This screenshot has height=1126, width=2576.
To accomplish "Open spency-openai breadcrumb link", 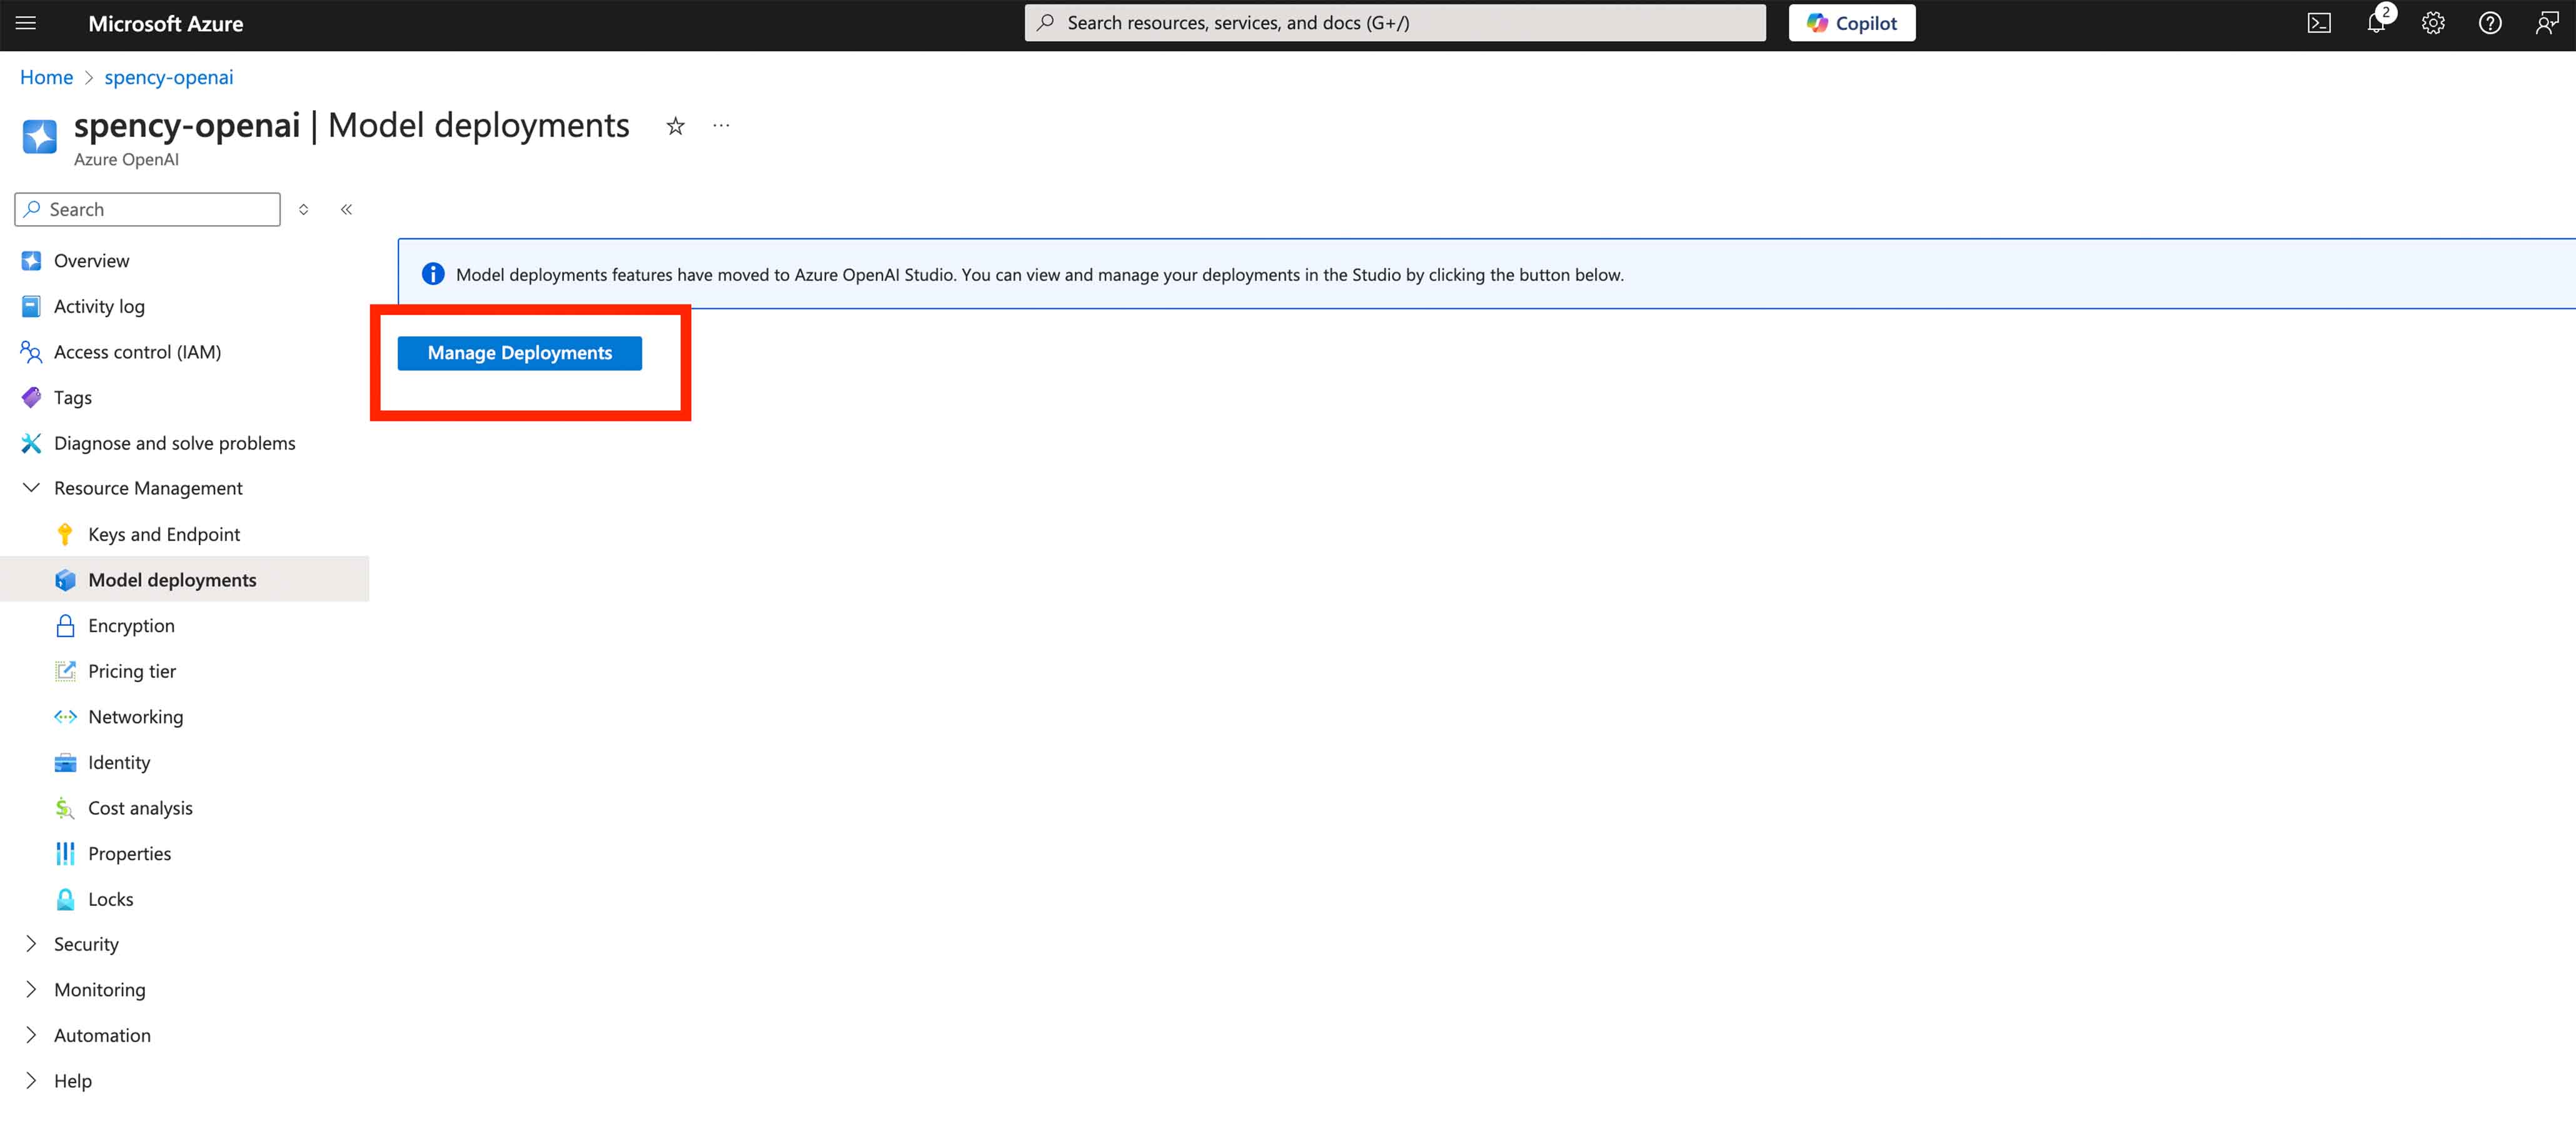I will click(x=168, y=78).
